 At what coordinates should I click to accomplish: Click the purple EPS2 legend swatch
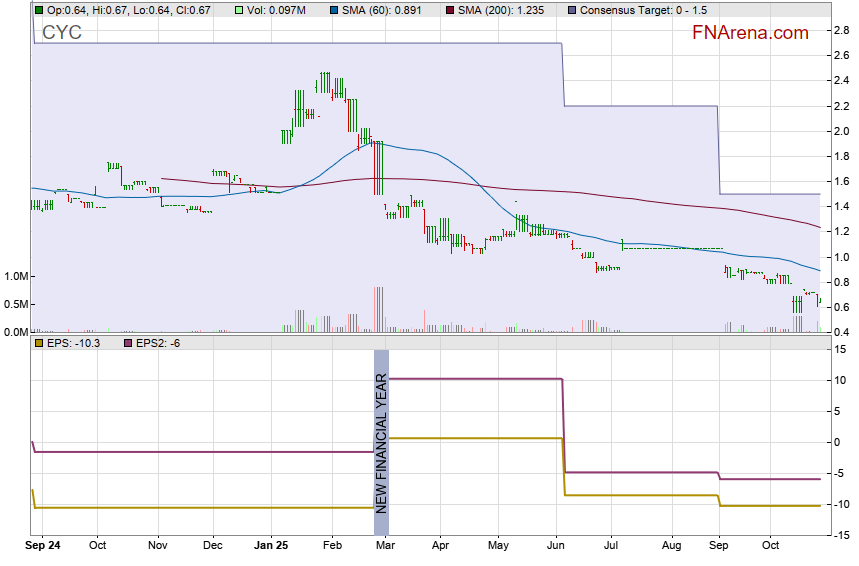[x=127, y=343]
